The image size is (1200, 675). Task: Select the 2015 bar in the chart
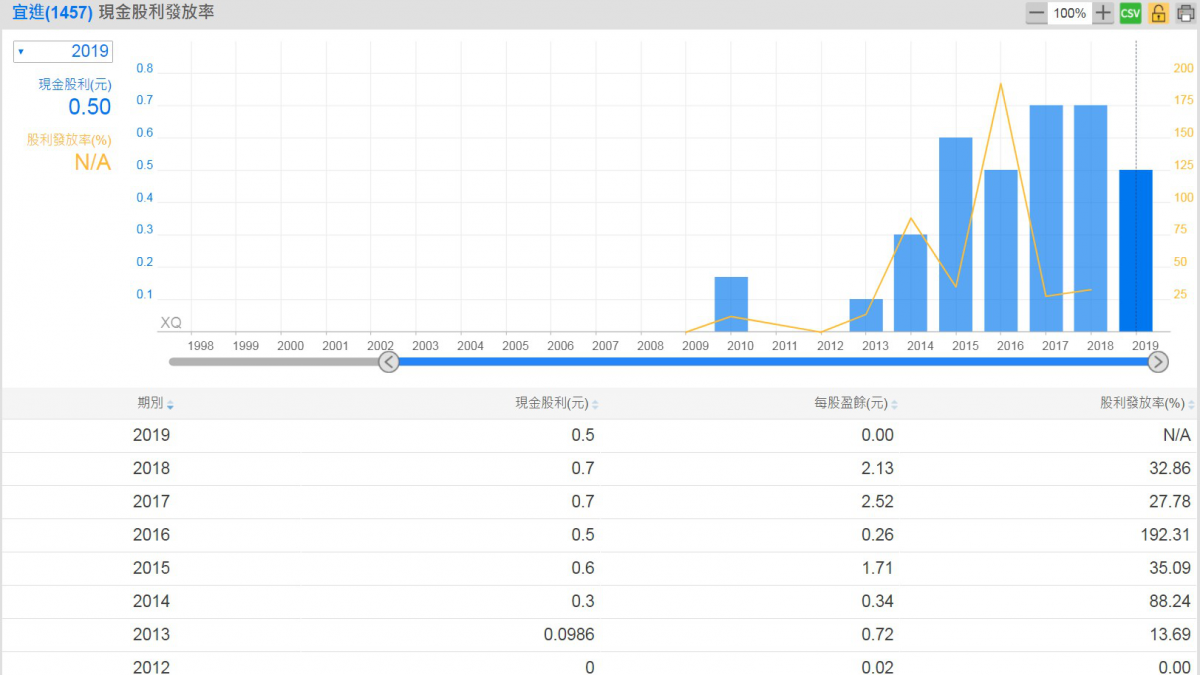pos(956,234)
